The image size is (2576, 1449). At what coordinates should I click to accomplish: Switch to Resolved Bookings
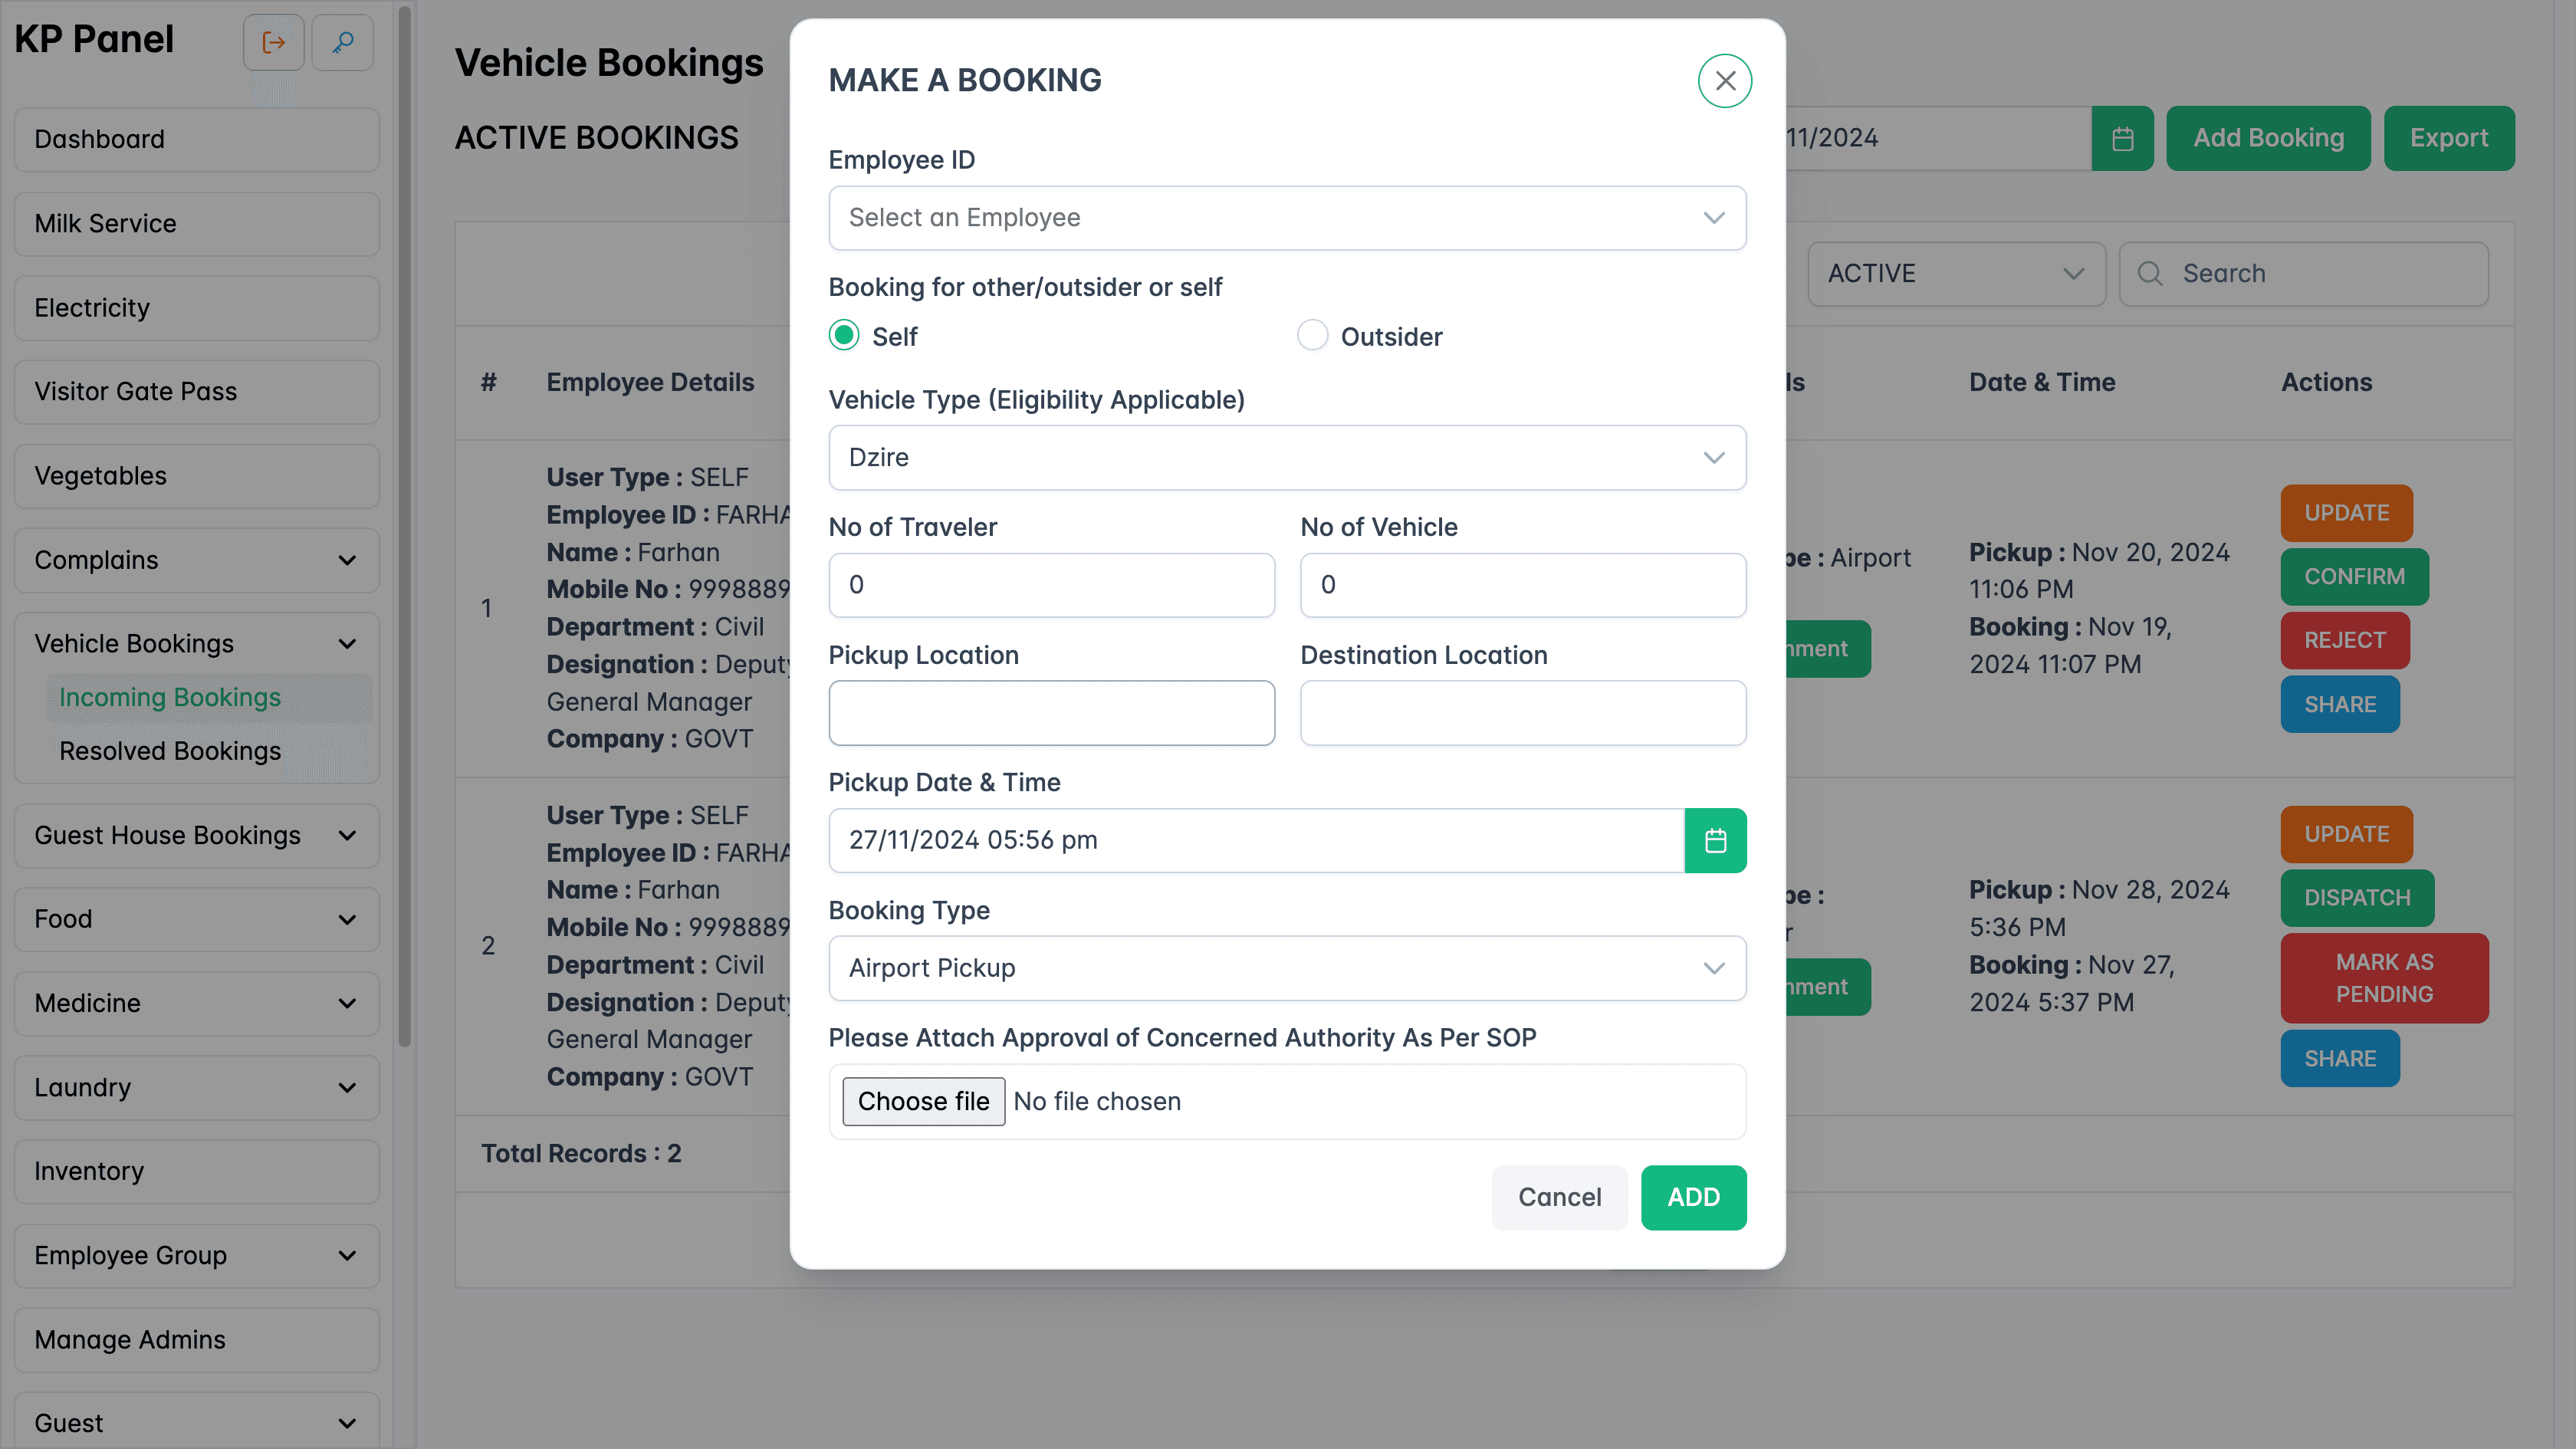pos(170,751)
